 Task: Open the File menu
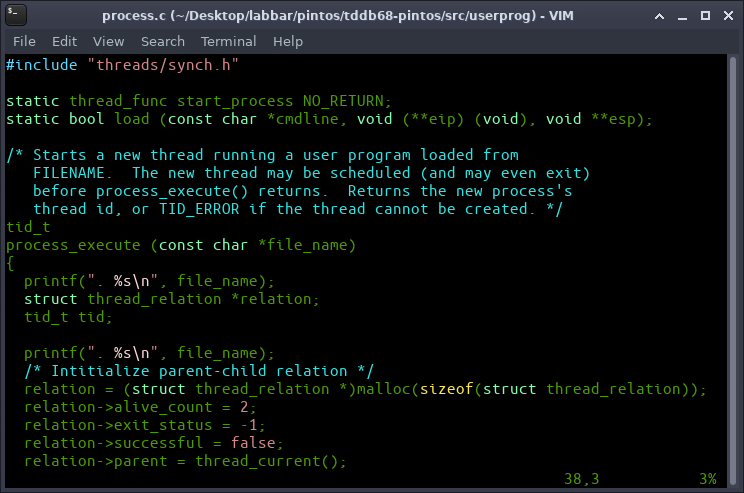click(24, 41)
